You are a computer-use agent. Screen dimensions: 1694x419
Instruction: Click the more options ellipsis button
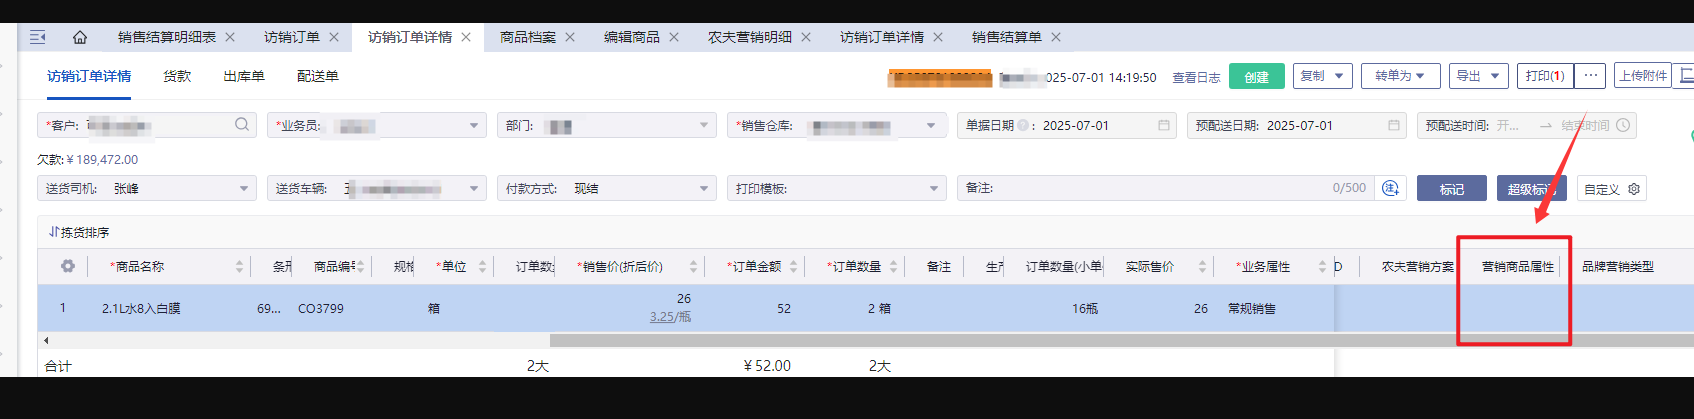pyautogui.click(x=1590, y=76)
